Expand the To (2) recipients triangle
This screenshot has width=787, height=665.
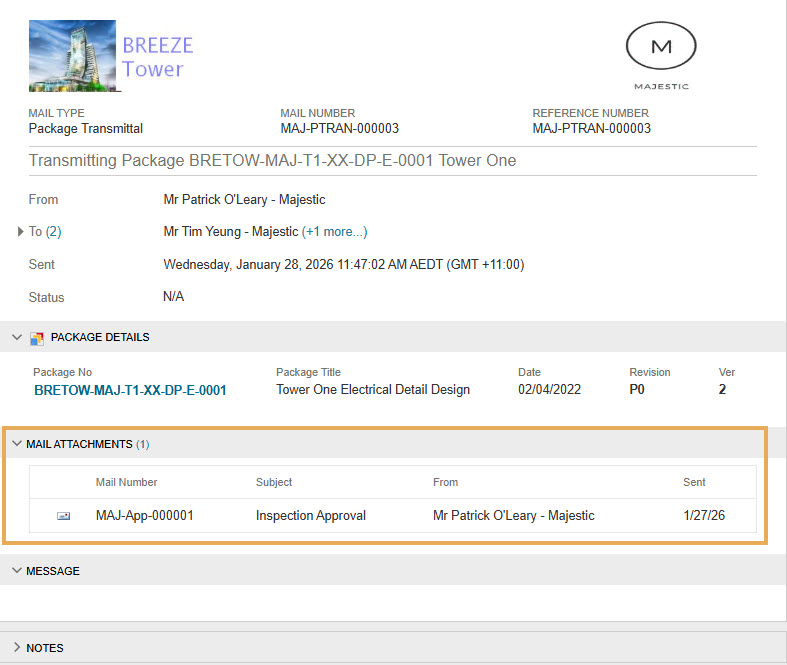coord(21,232)
